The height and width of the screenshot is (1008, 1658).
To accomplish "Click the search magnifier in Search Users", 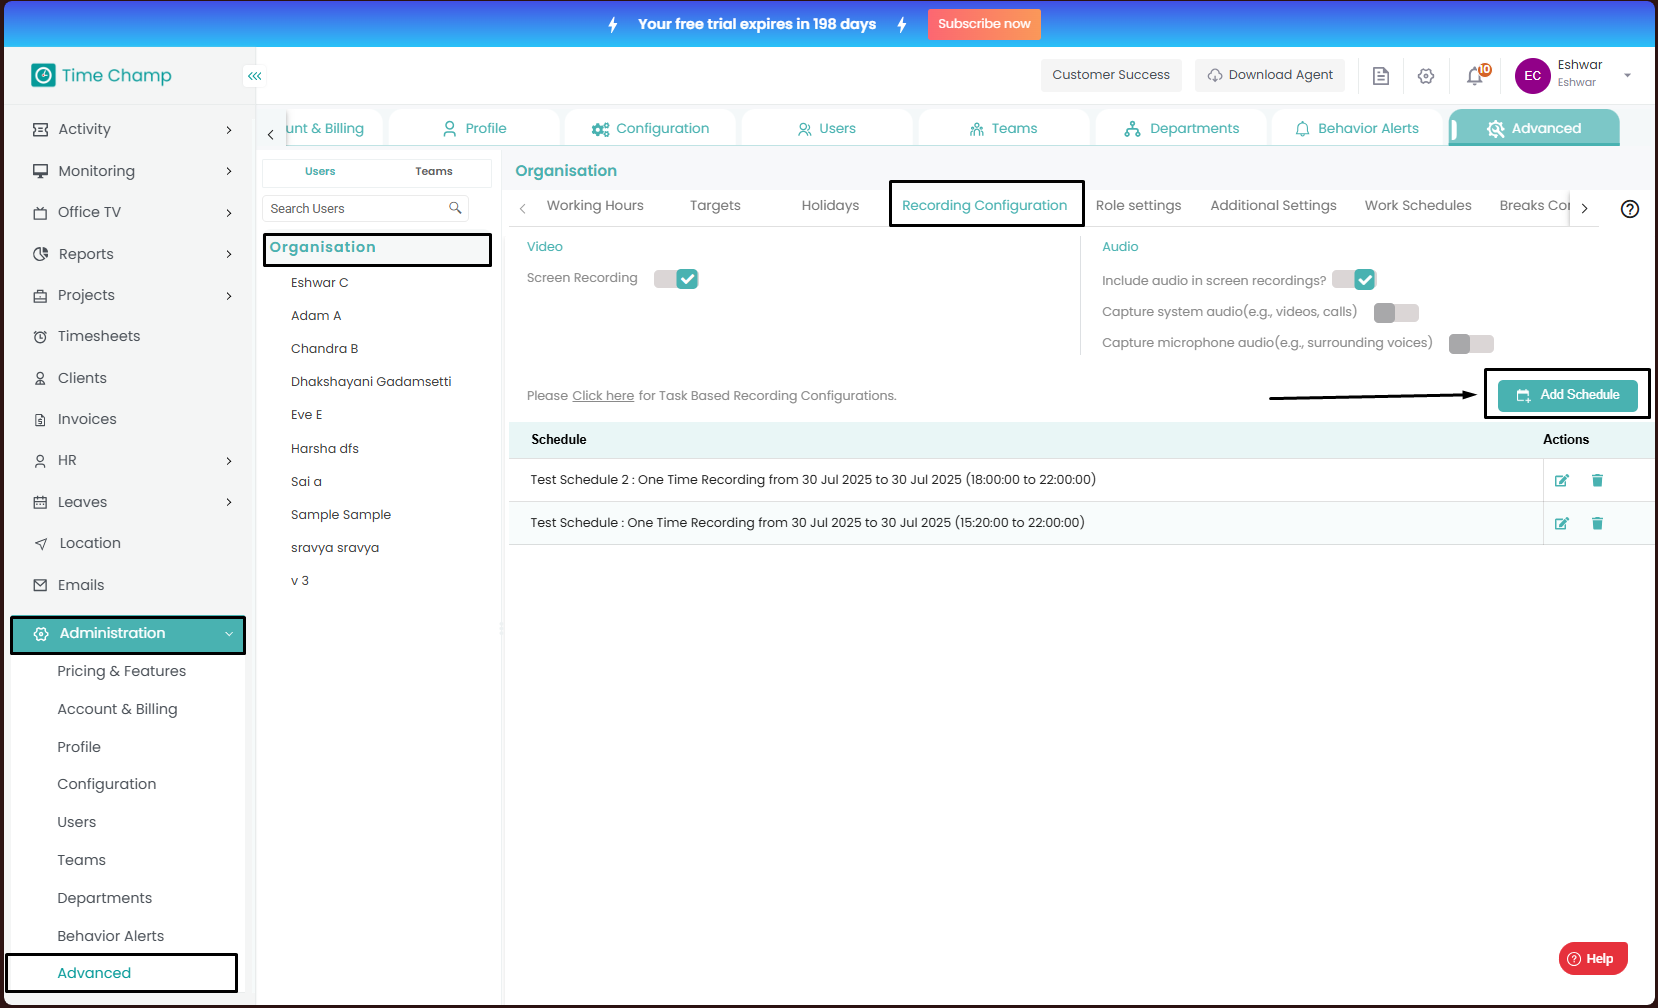I will click(455, 208).
